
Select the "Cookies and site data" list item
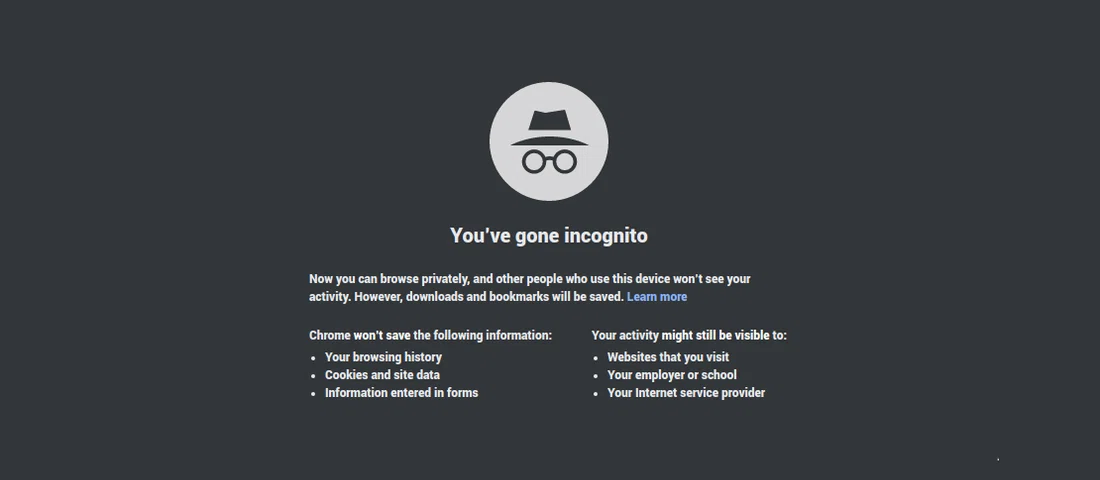coord(382,375)
